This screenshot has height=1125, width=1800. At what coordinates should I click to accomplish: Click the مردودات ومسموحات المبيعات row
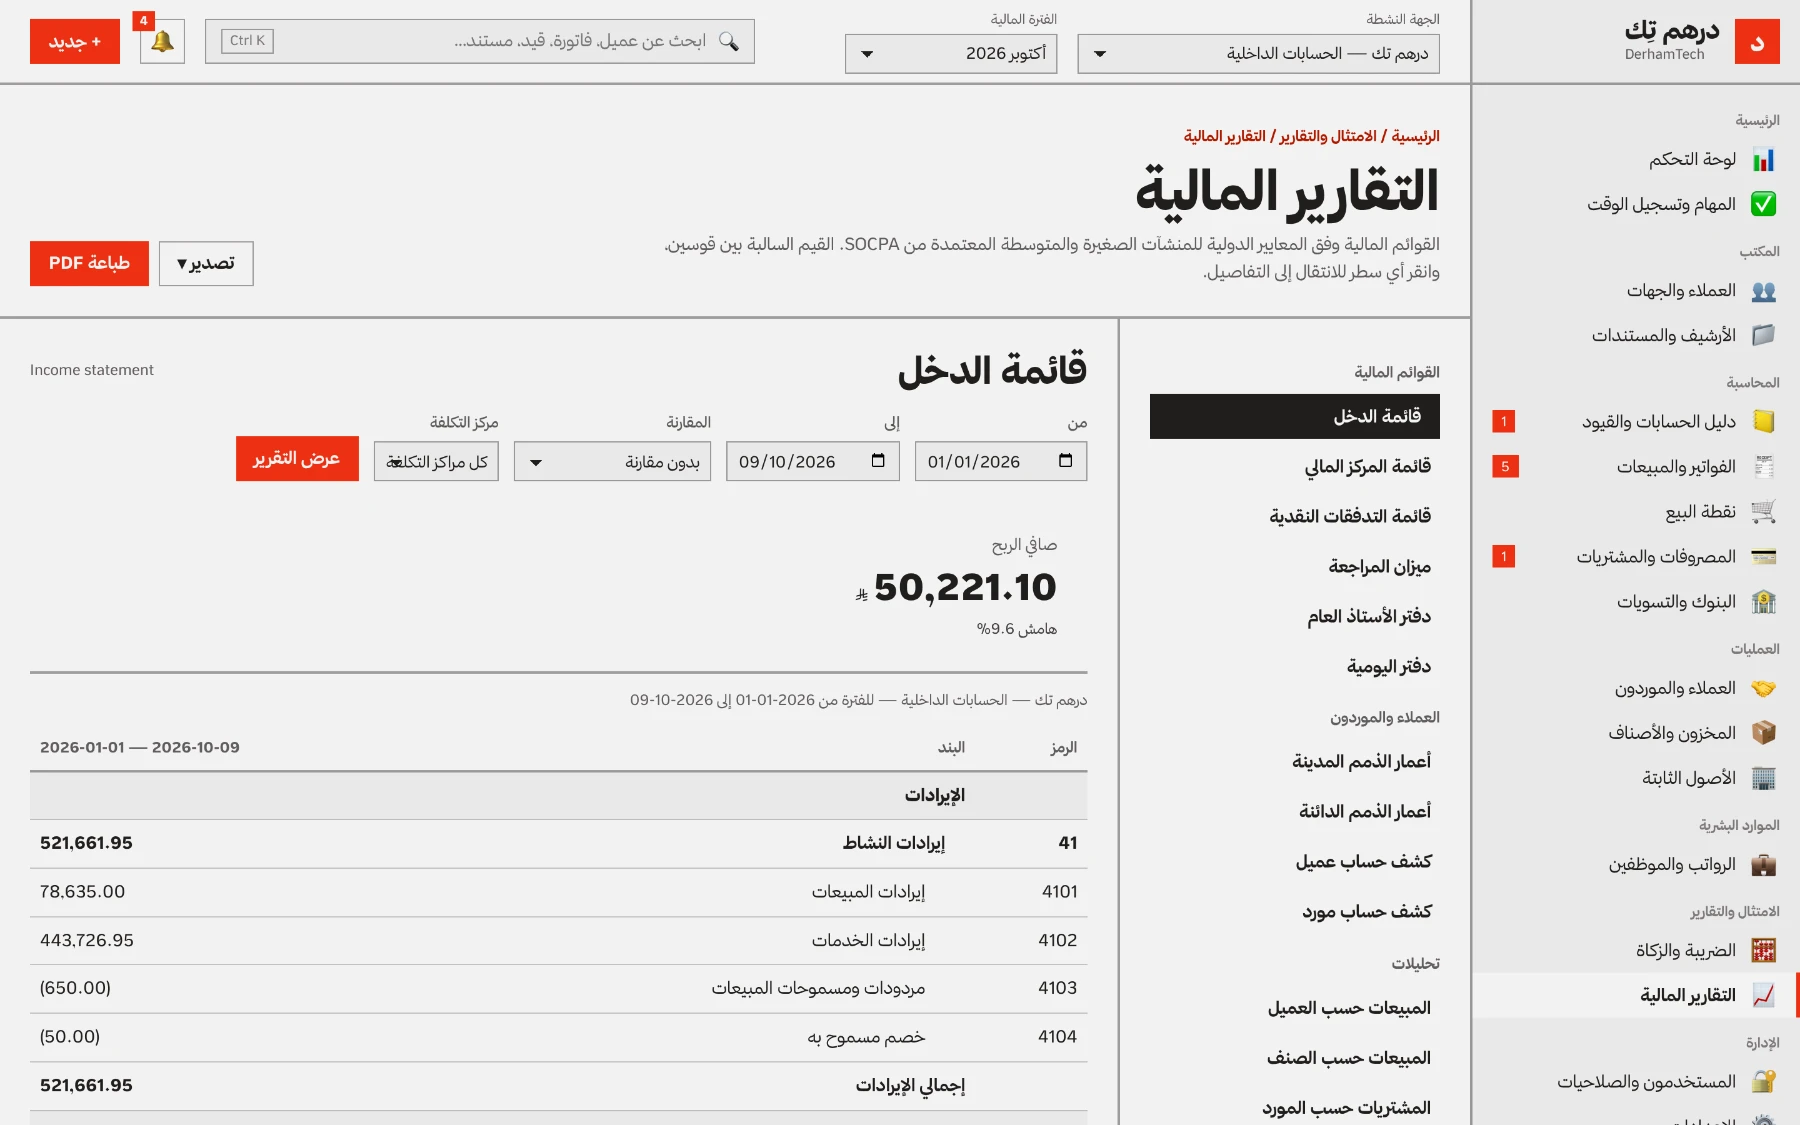[558, 989]
